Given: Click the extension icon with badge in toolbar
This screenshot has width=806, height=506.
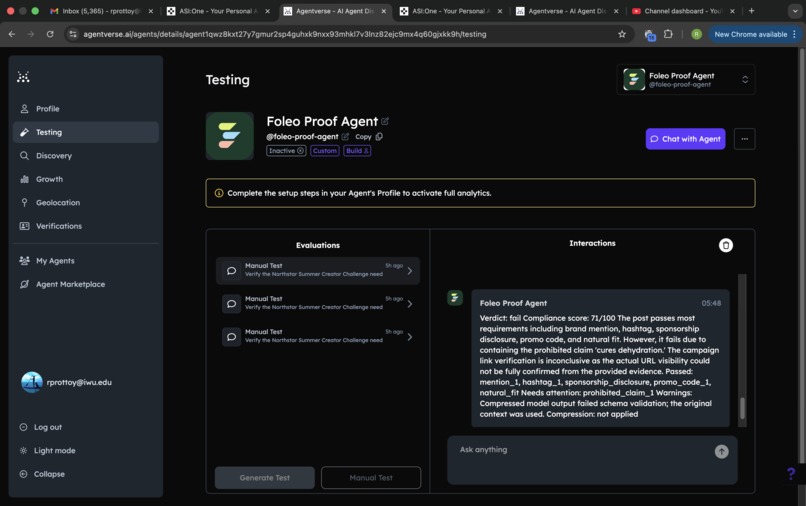Looking at the screenshot, I should (650, 34).
